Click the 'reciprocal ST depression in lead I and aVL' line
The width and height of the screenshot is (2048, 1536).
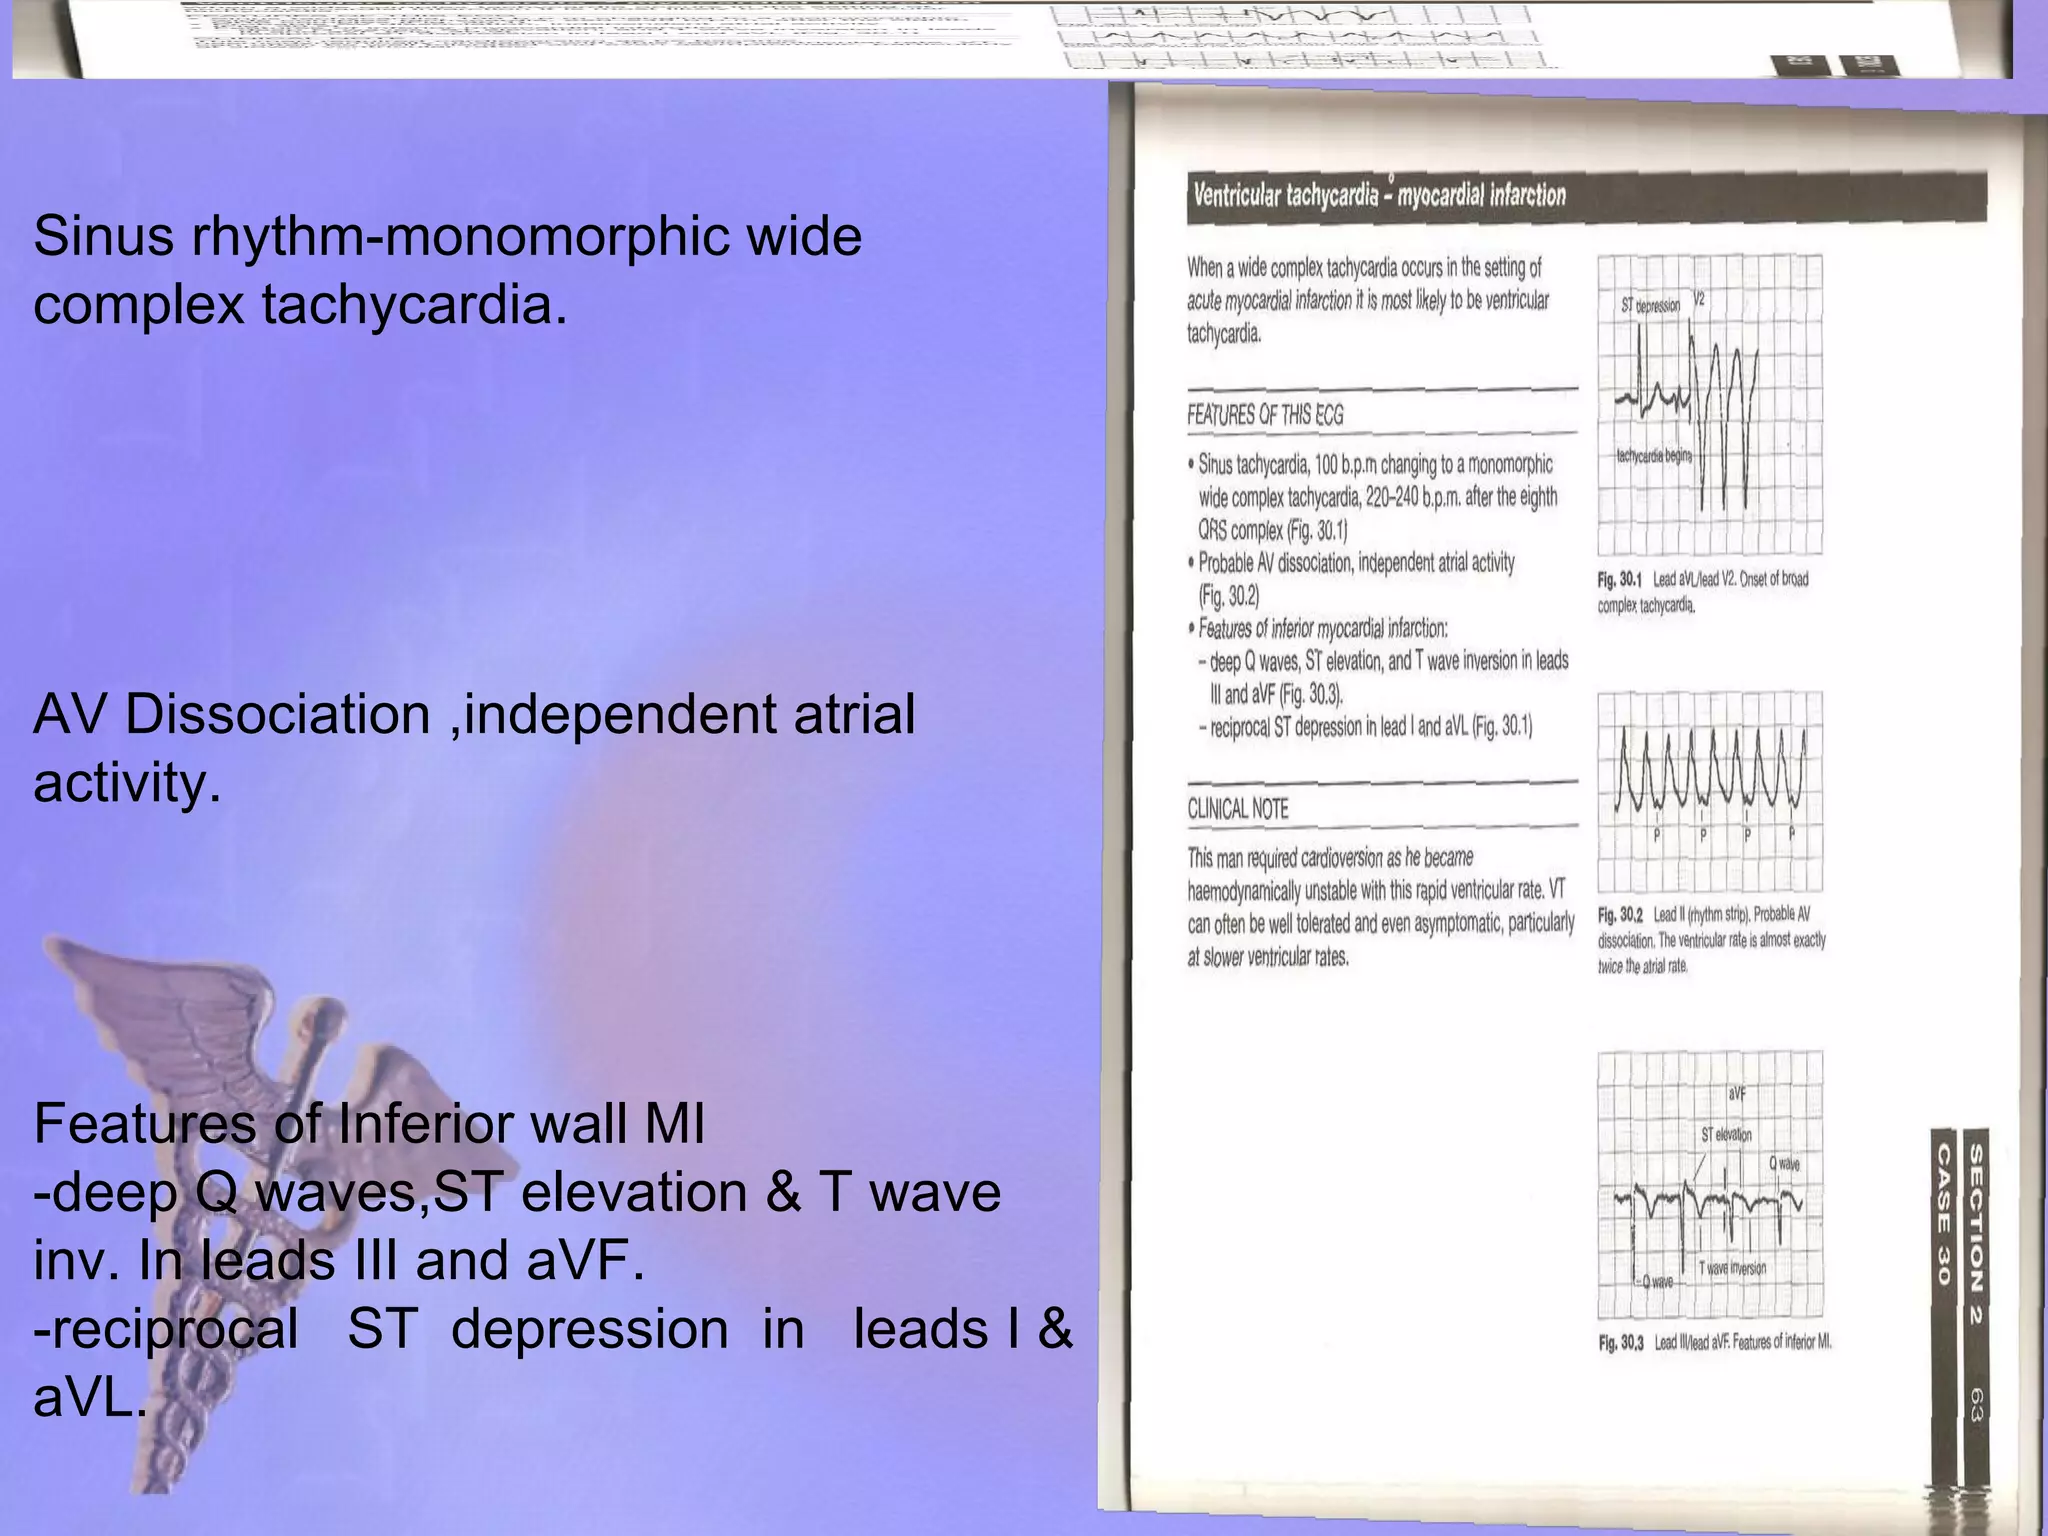pos(1365,727)
